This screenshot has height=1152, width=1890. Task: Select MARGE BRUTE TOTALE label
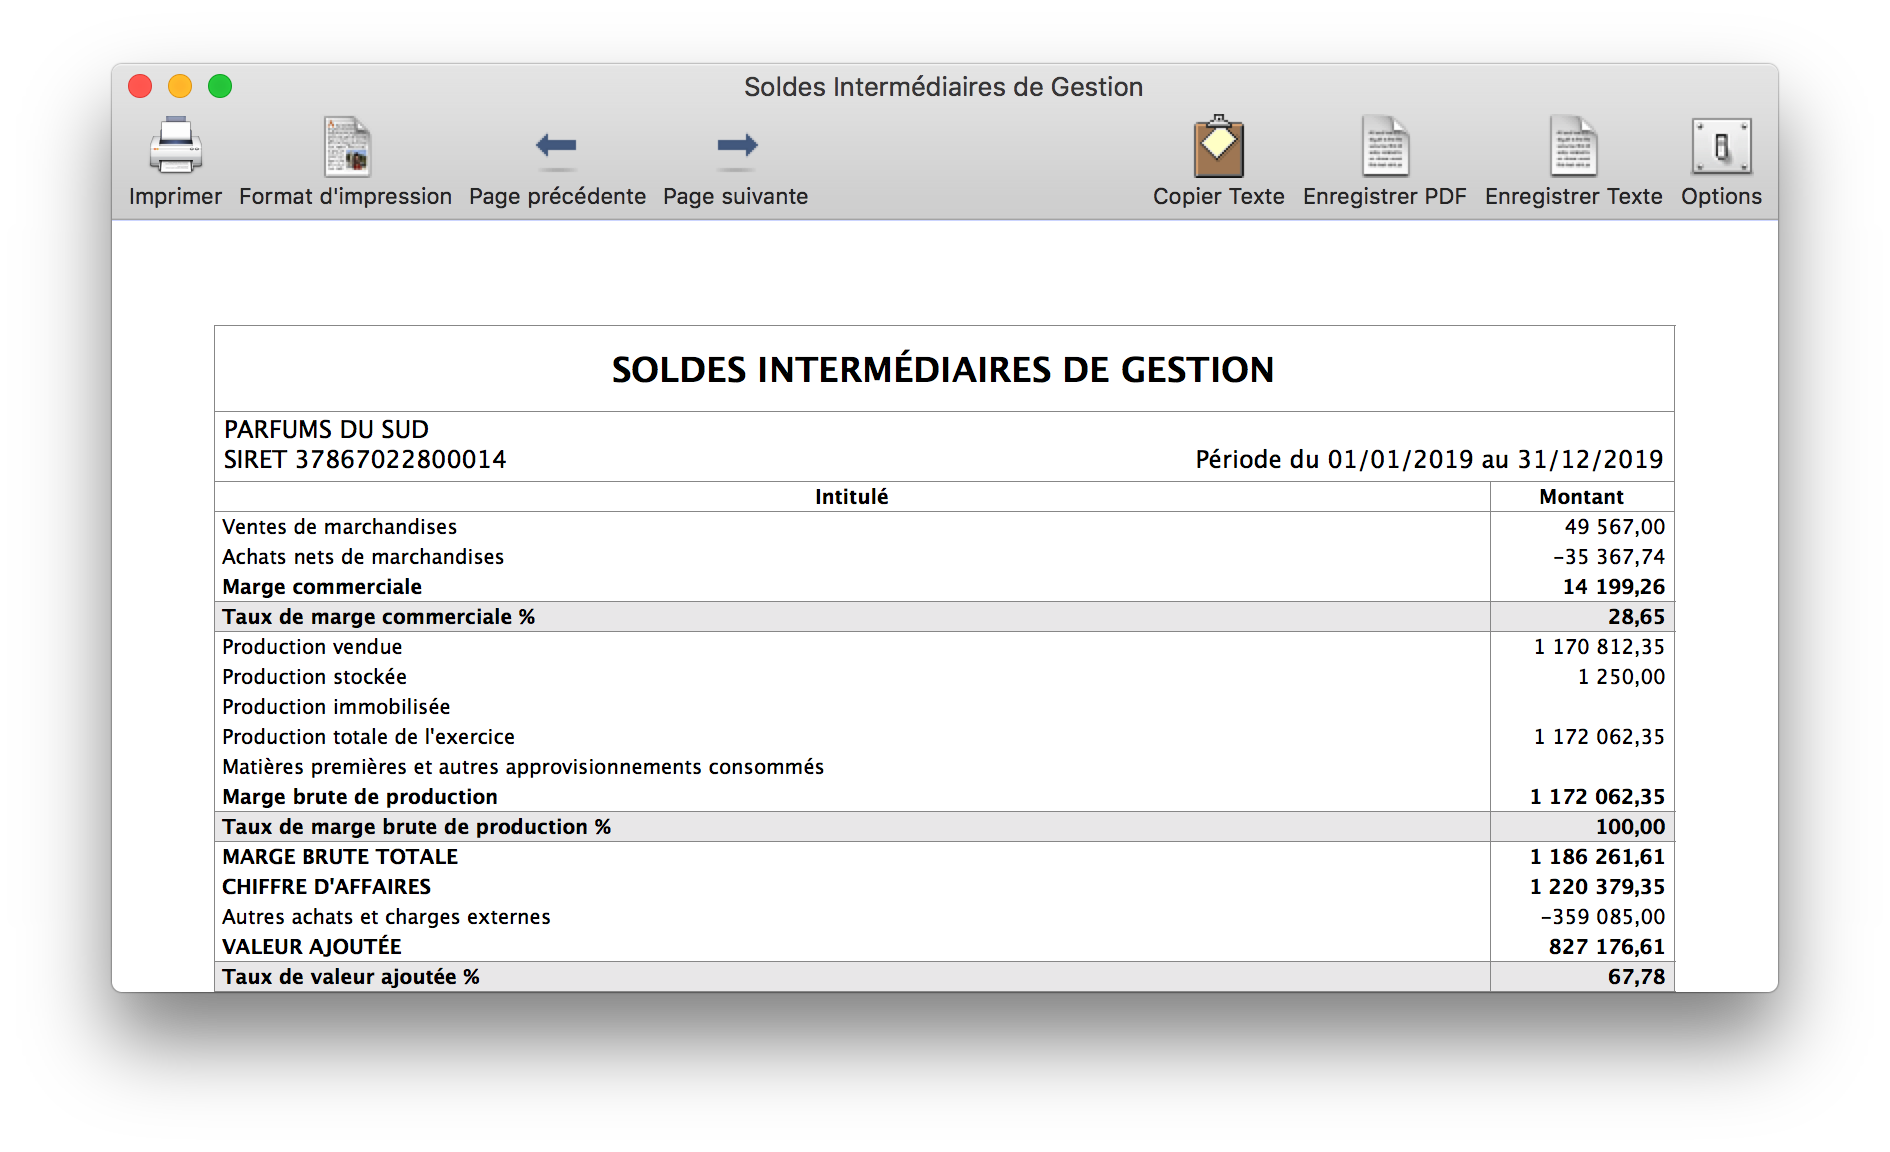pos(340,857)
